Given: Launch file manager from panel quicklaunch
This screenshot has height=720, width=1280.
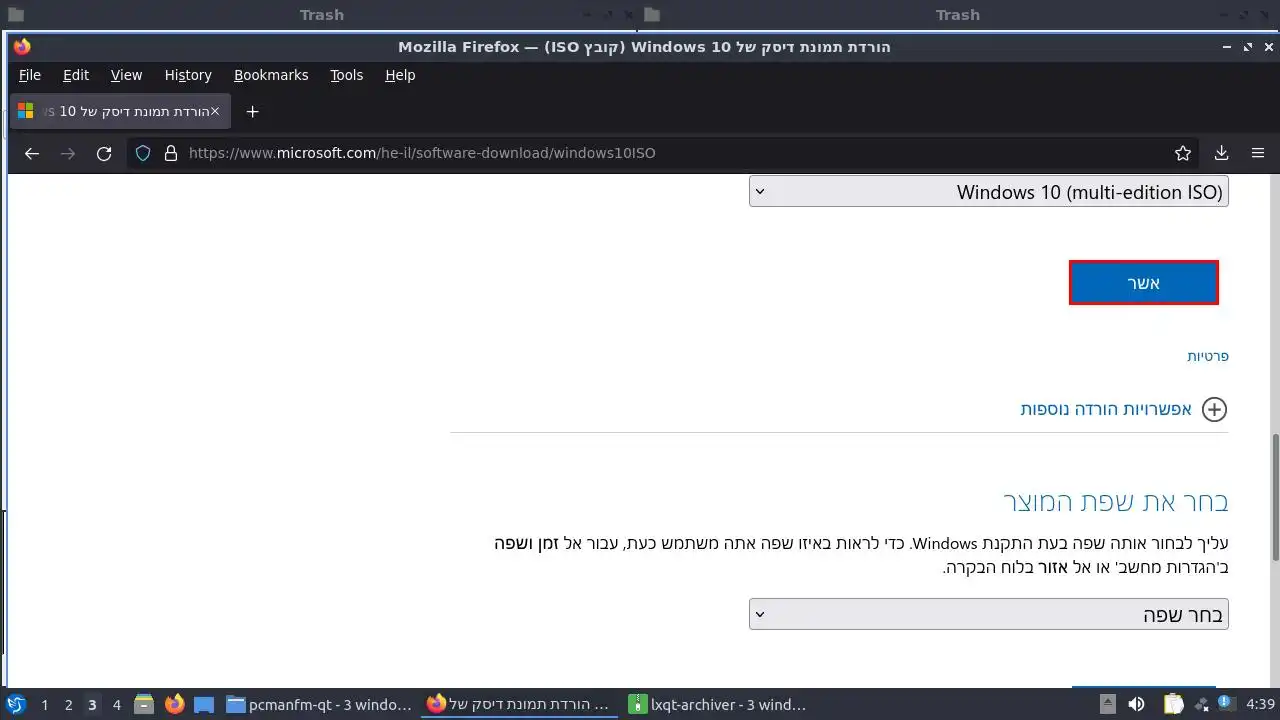Looking at the screenshot, I should pyautogui.click(x=144, y=705).
